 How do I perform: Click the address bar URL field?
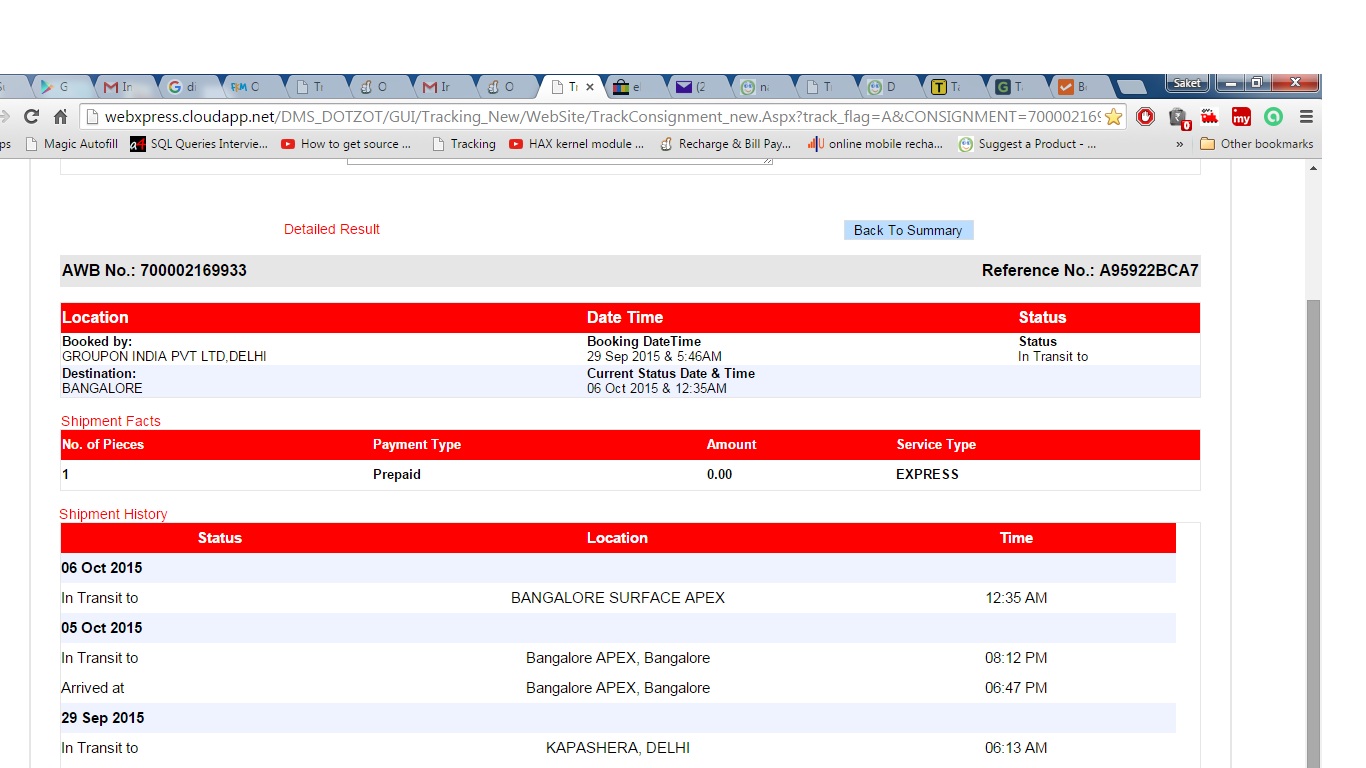click(x=600, y=117)
